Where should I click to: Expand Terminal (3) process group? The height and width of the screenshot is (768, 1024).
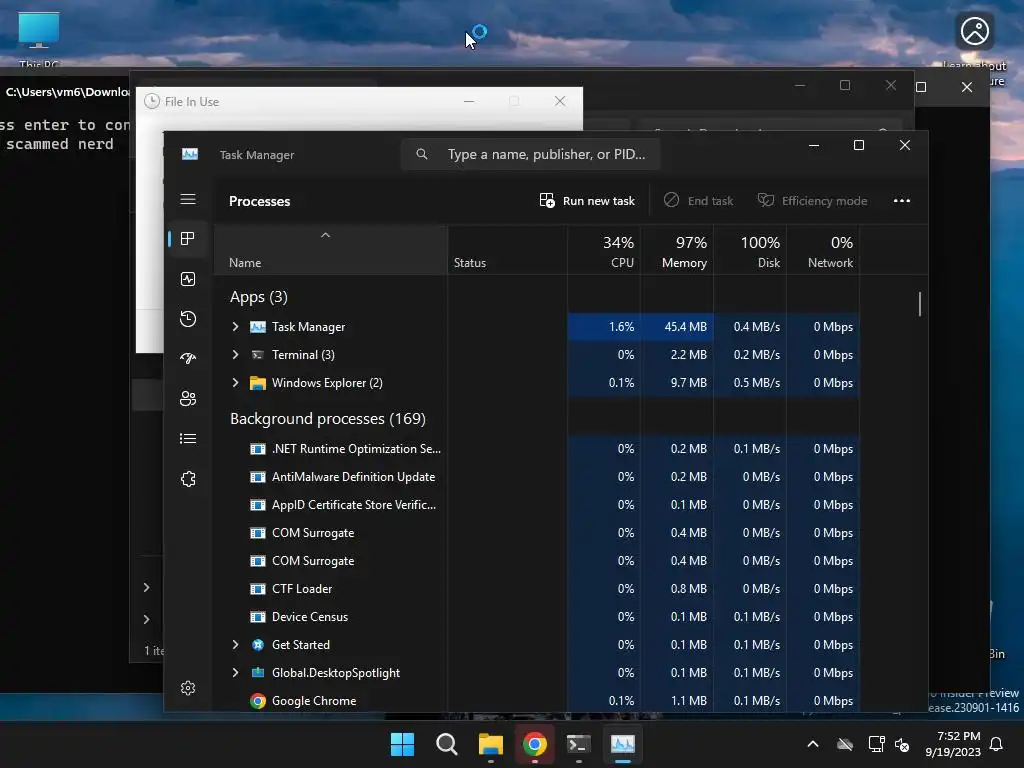pyautogui.click(x=236, y=355)
